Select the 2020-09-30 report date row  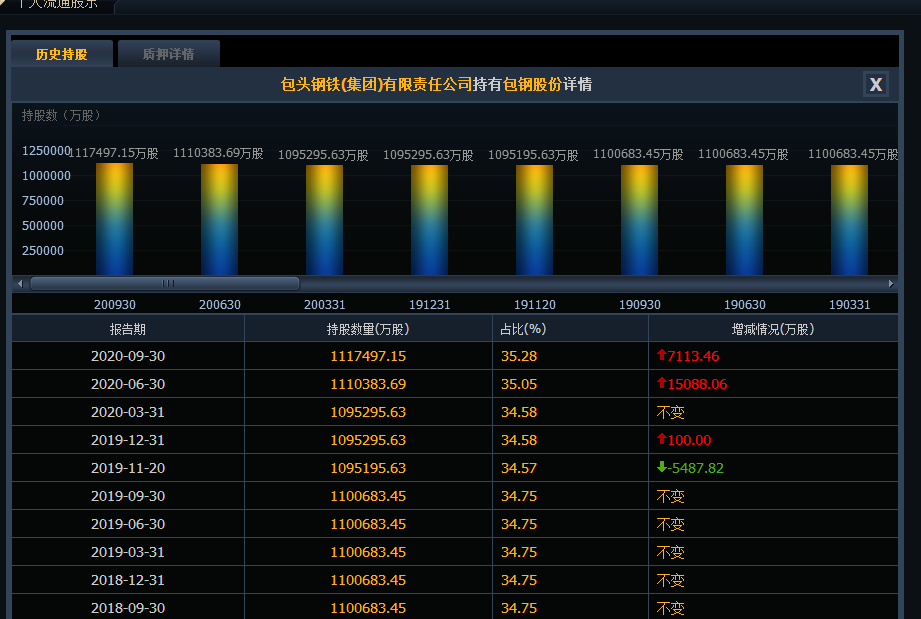click(455, 356)
